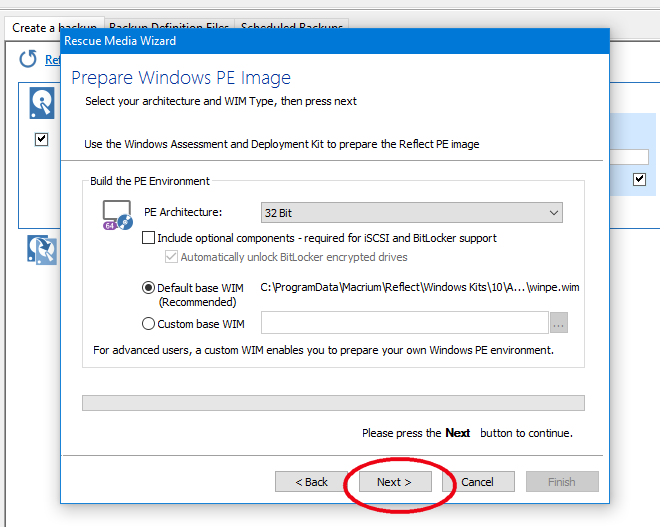Click the image restore icon on left

coord(41,250)
